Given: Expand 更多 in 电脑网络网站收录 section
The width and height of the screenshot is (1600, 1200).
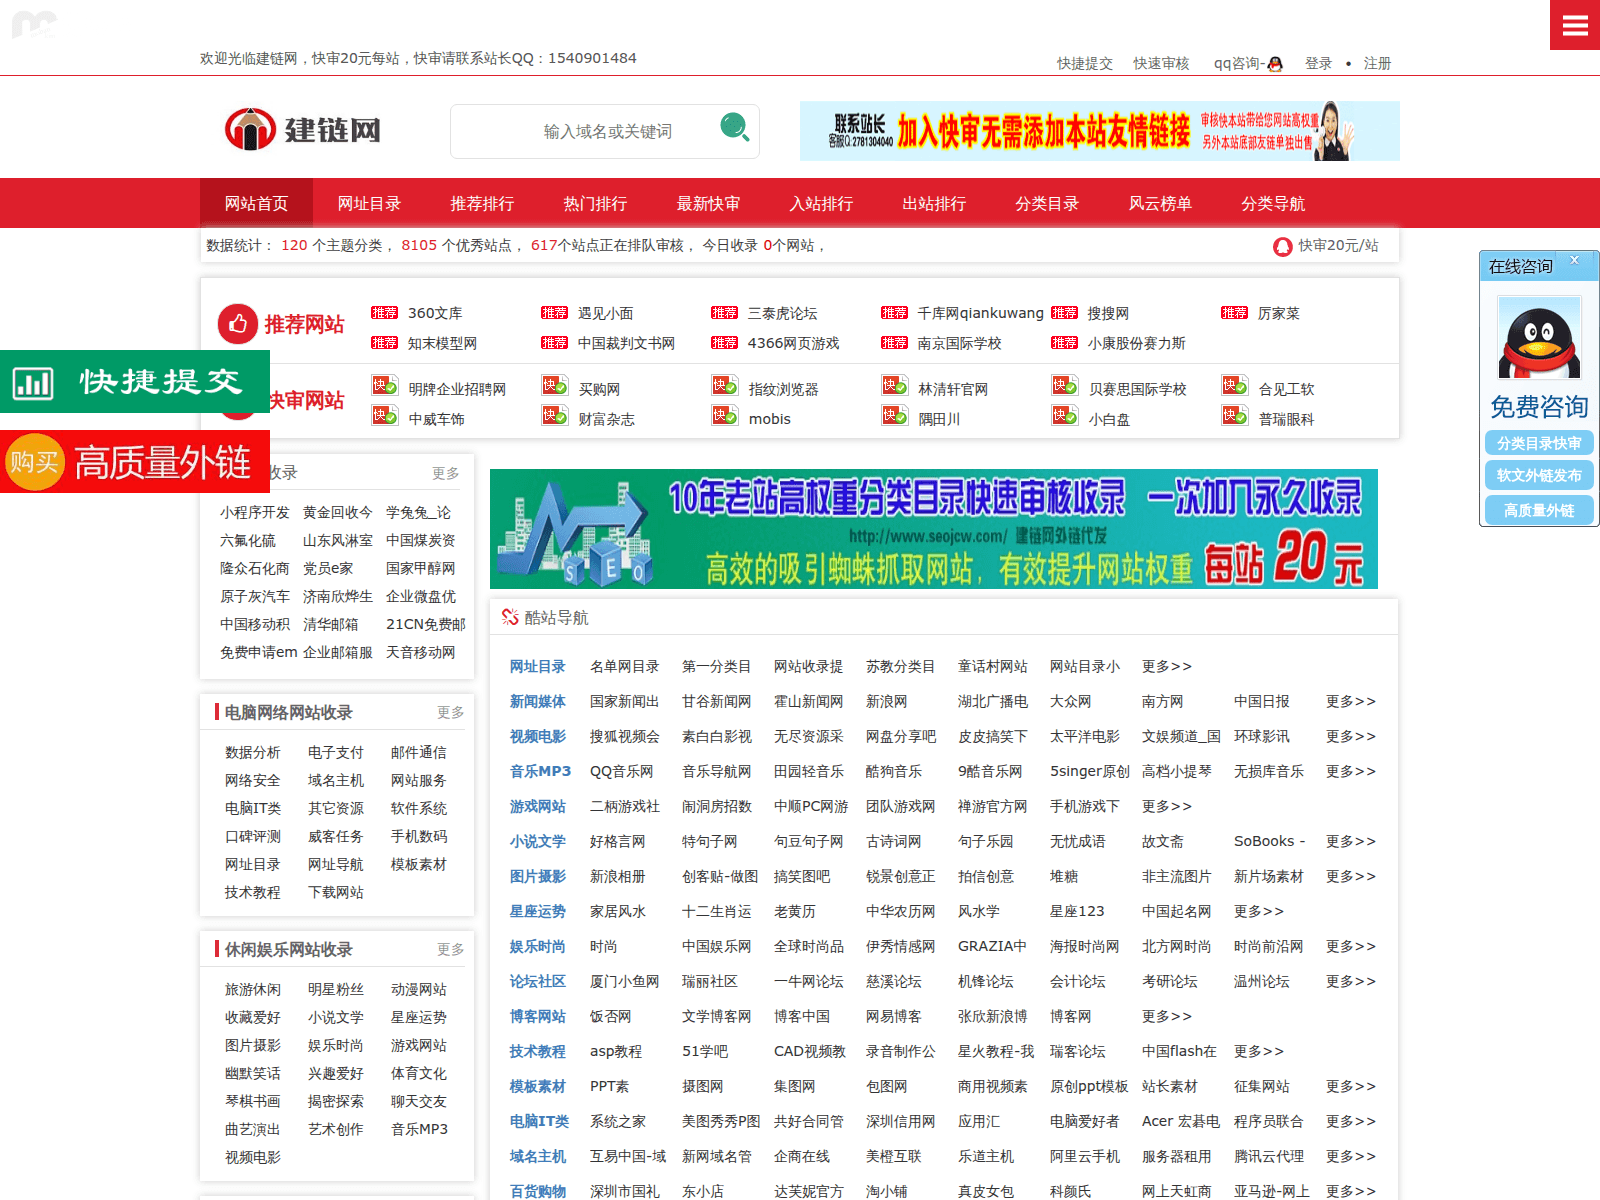Looking at the screenshot, I should [x=450, y=712].
